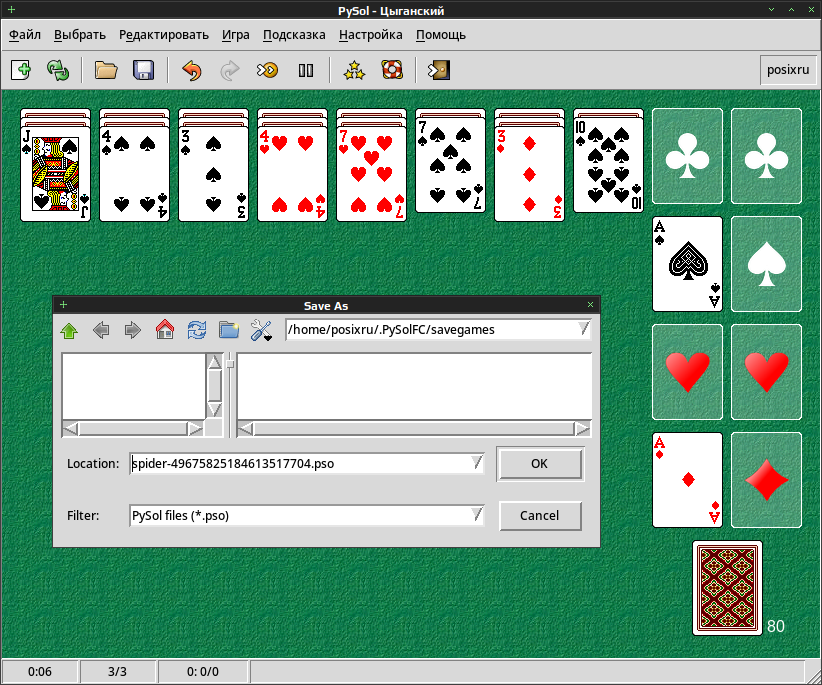Image resolution: width=822 pixels, height=685 pixels.
Task: Open the Редактировать menu
Action: pyautogui.click(x=164, y=35)
